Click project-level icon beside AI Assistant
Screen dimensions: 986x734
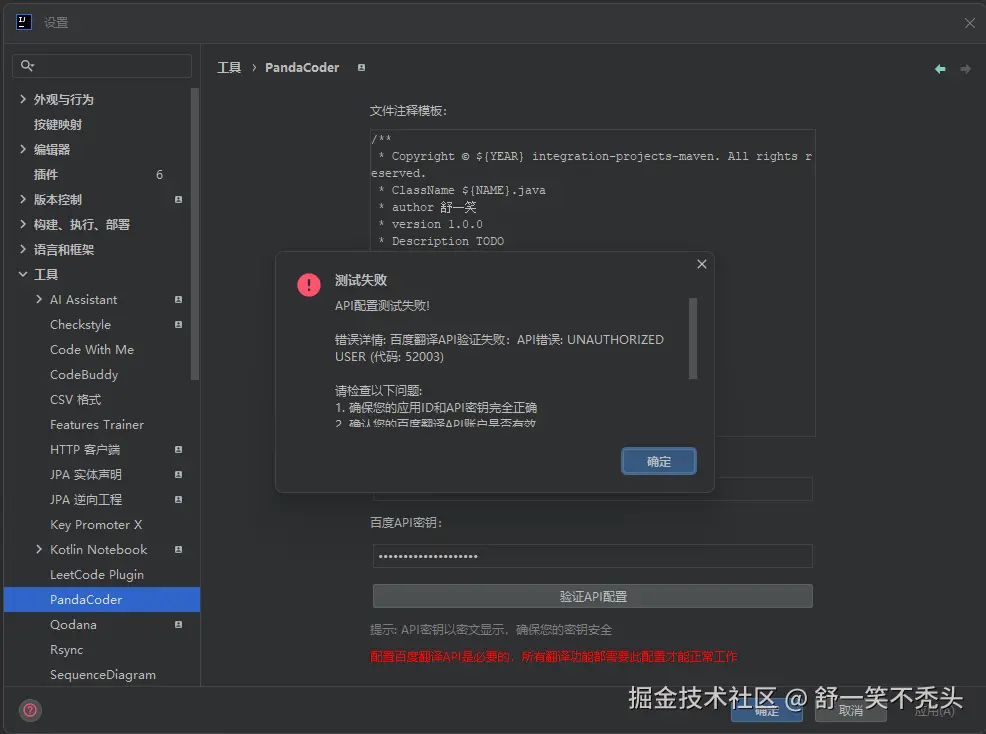[x=179, y=300]
